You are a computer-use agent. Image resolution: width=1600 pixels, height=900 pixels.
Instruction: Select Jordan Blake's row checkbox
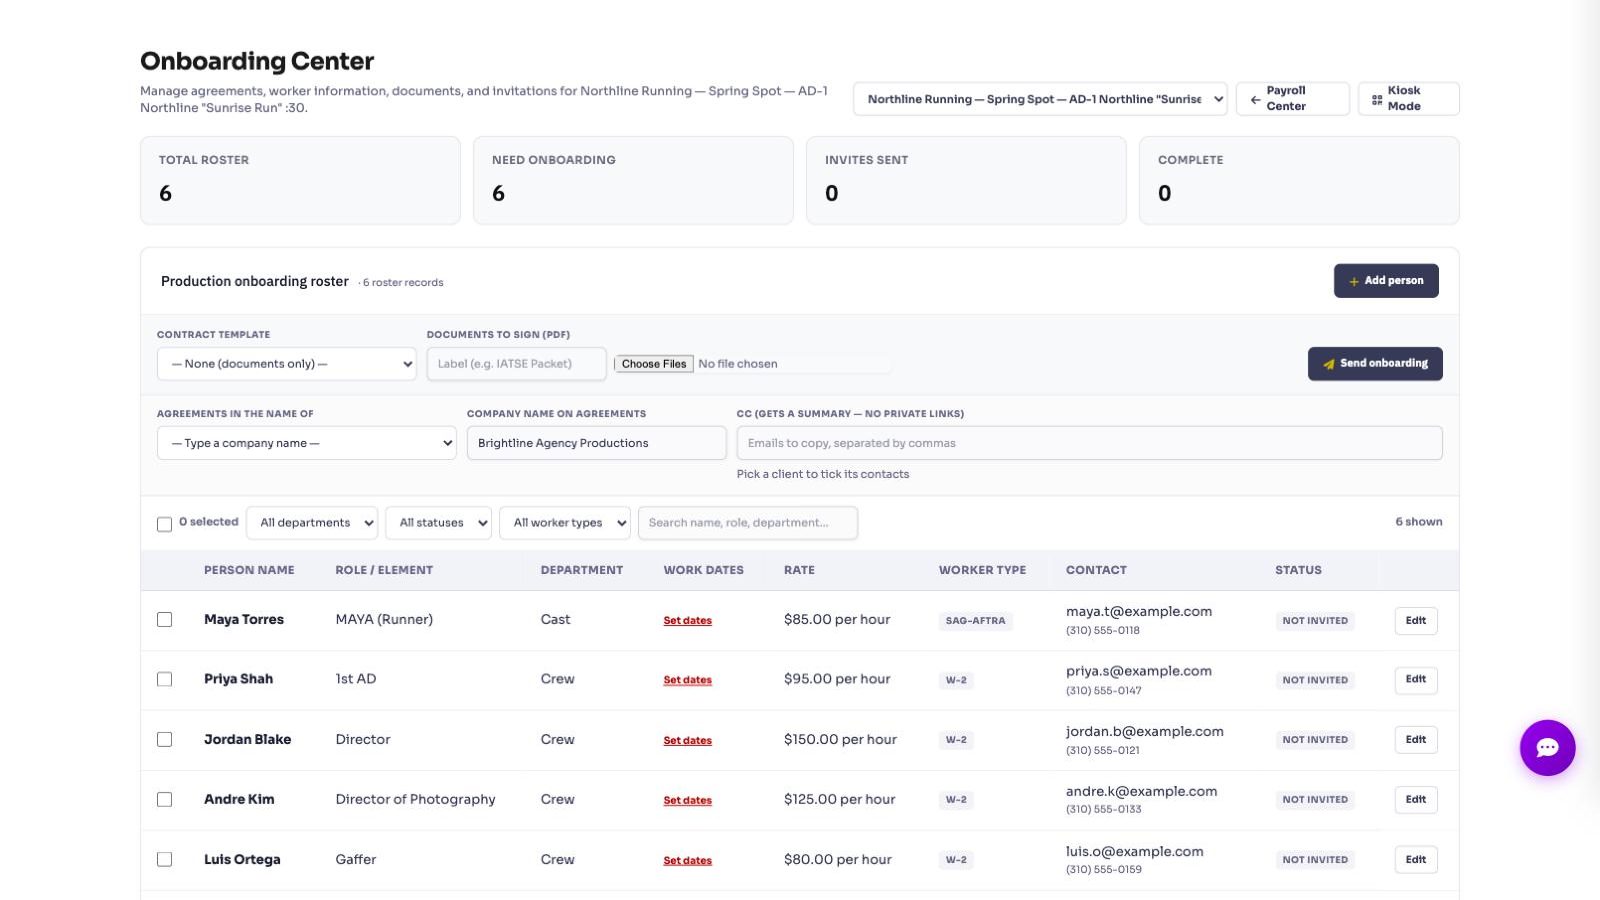pyautogui.click(x=165, y=740)
